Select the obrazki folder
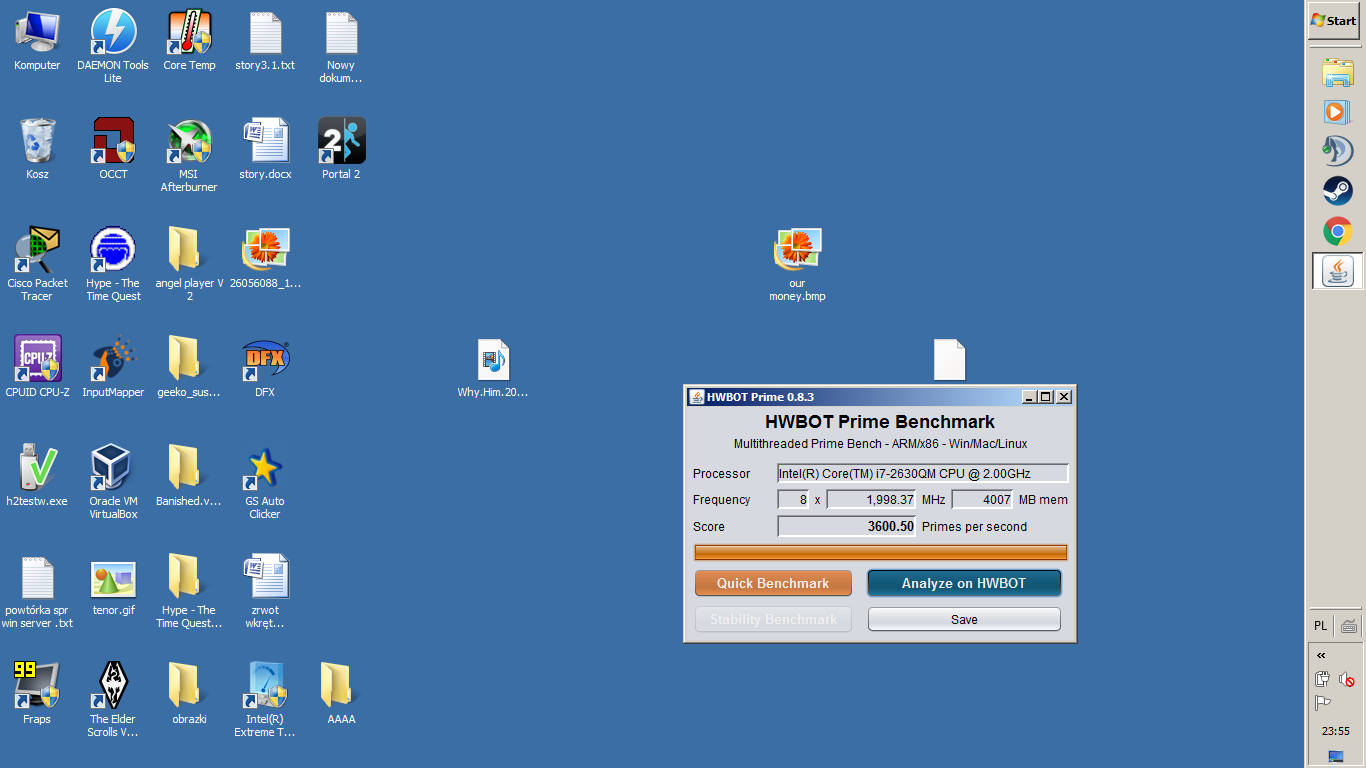The image size is (1366, 768). (x=189, y=694)
